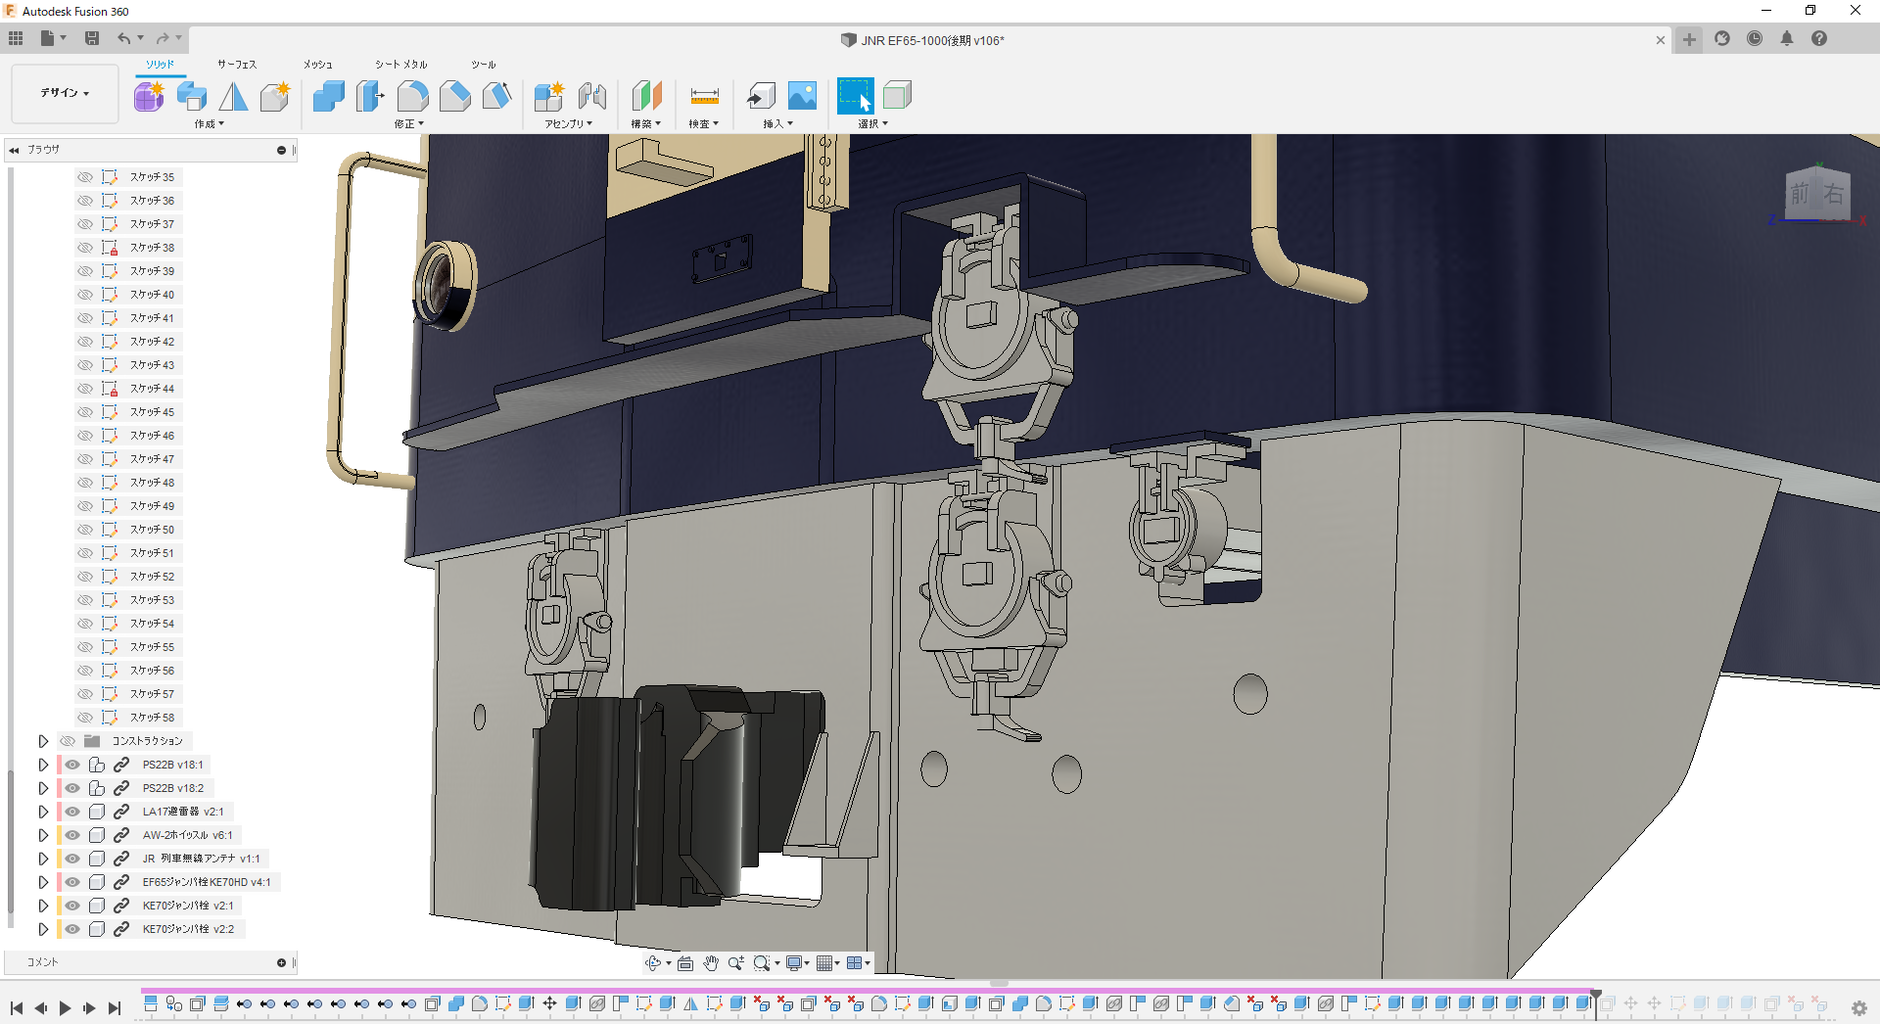The image size is (1880, 1024).
Task: Click the Measure ruler icon
Action: click(704, 96)
